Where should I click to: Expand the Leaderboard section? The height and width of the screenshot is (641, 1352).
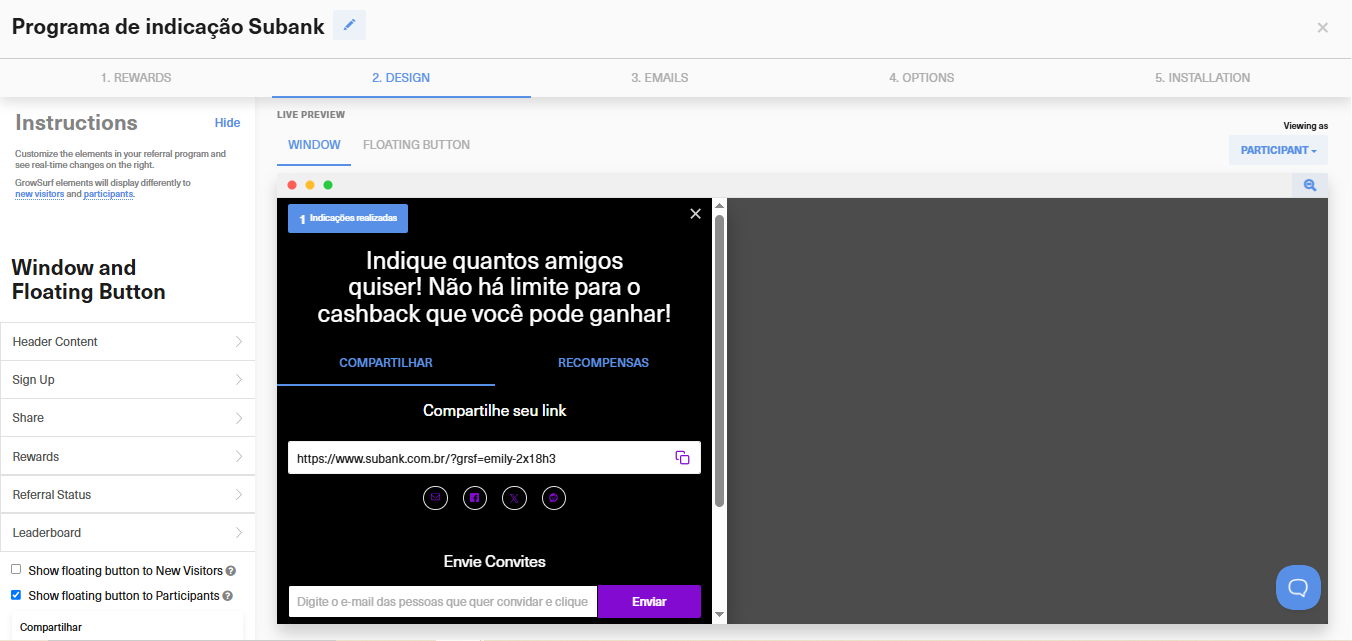point(128,533)
